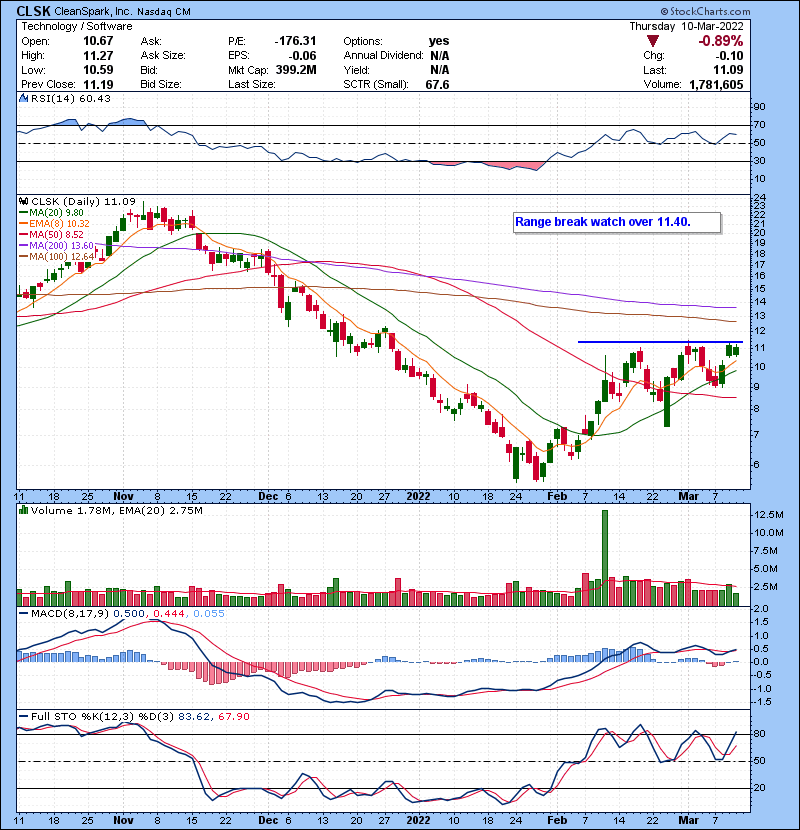This screenshot has width=800, height=830.
Task: Click the Nasdaq CM exchange label
Action: click(164, 12)
